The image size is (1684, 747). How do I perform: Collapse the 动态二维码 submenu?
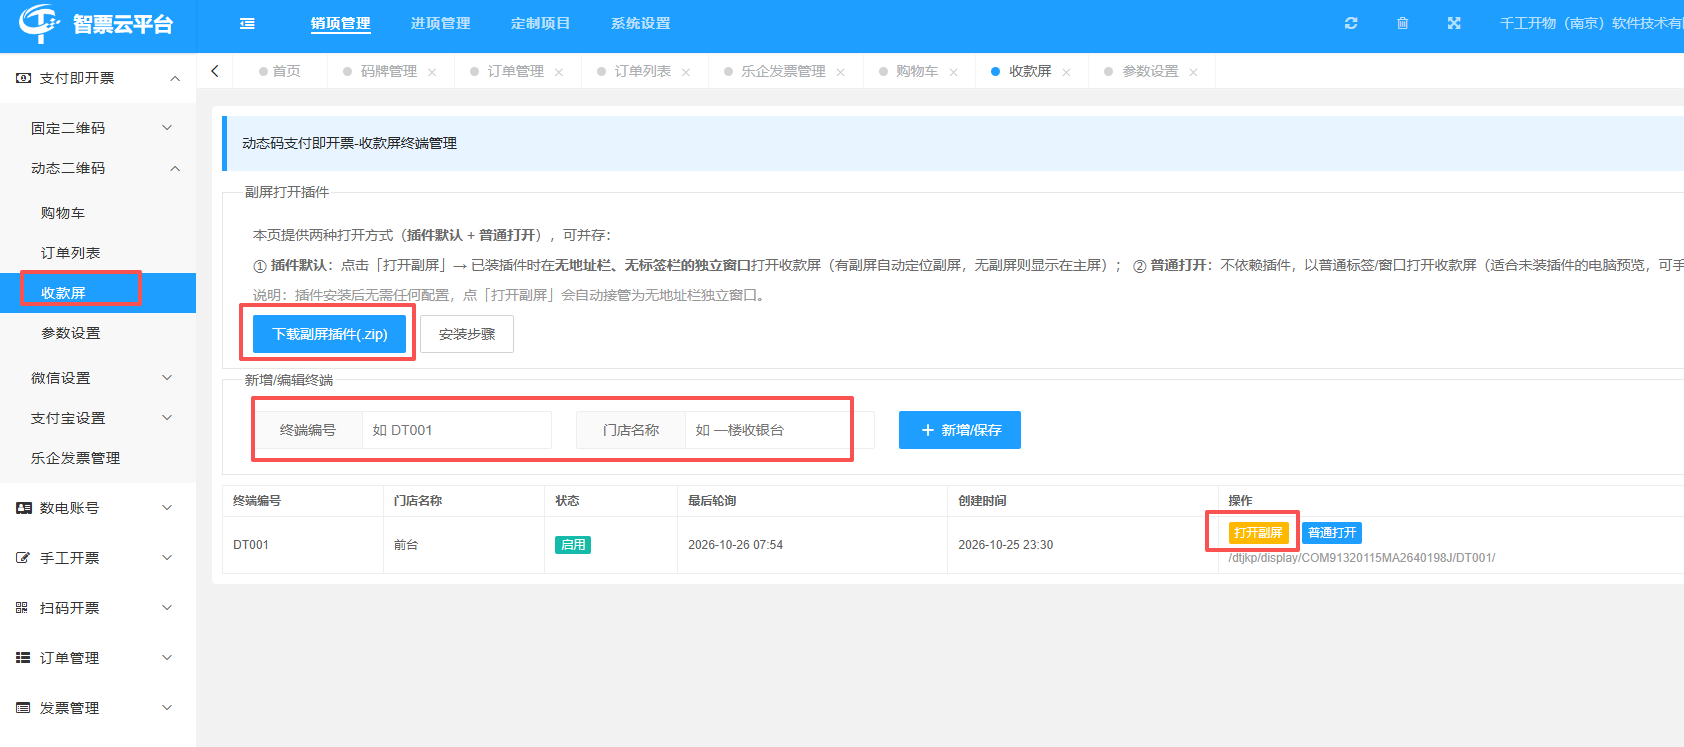click(x=175, y=168)
